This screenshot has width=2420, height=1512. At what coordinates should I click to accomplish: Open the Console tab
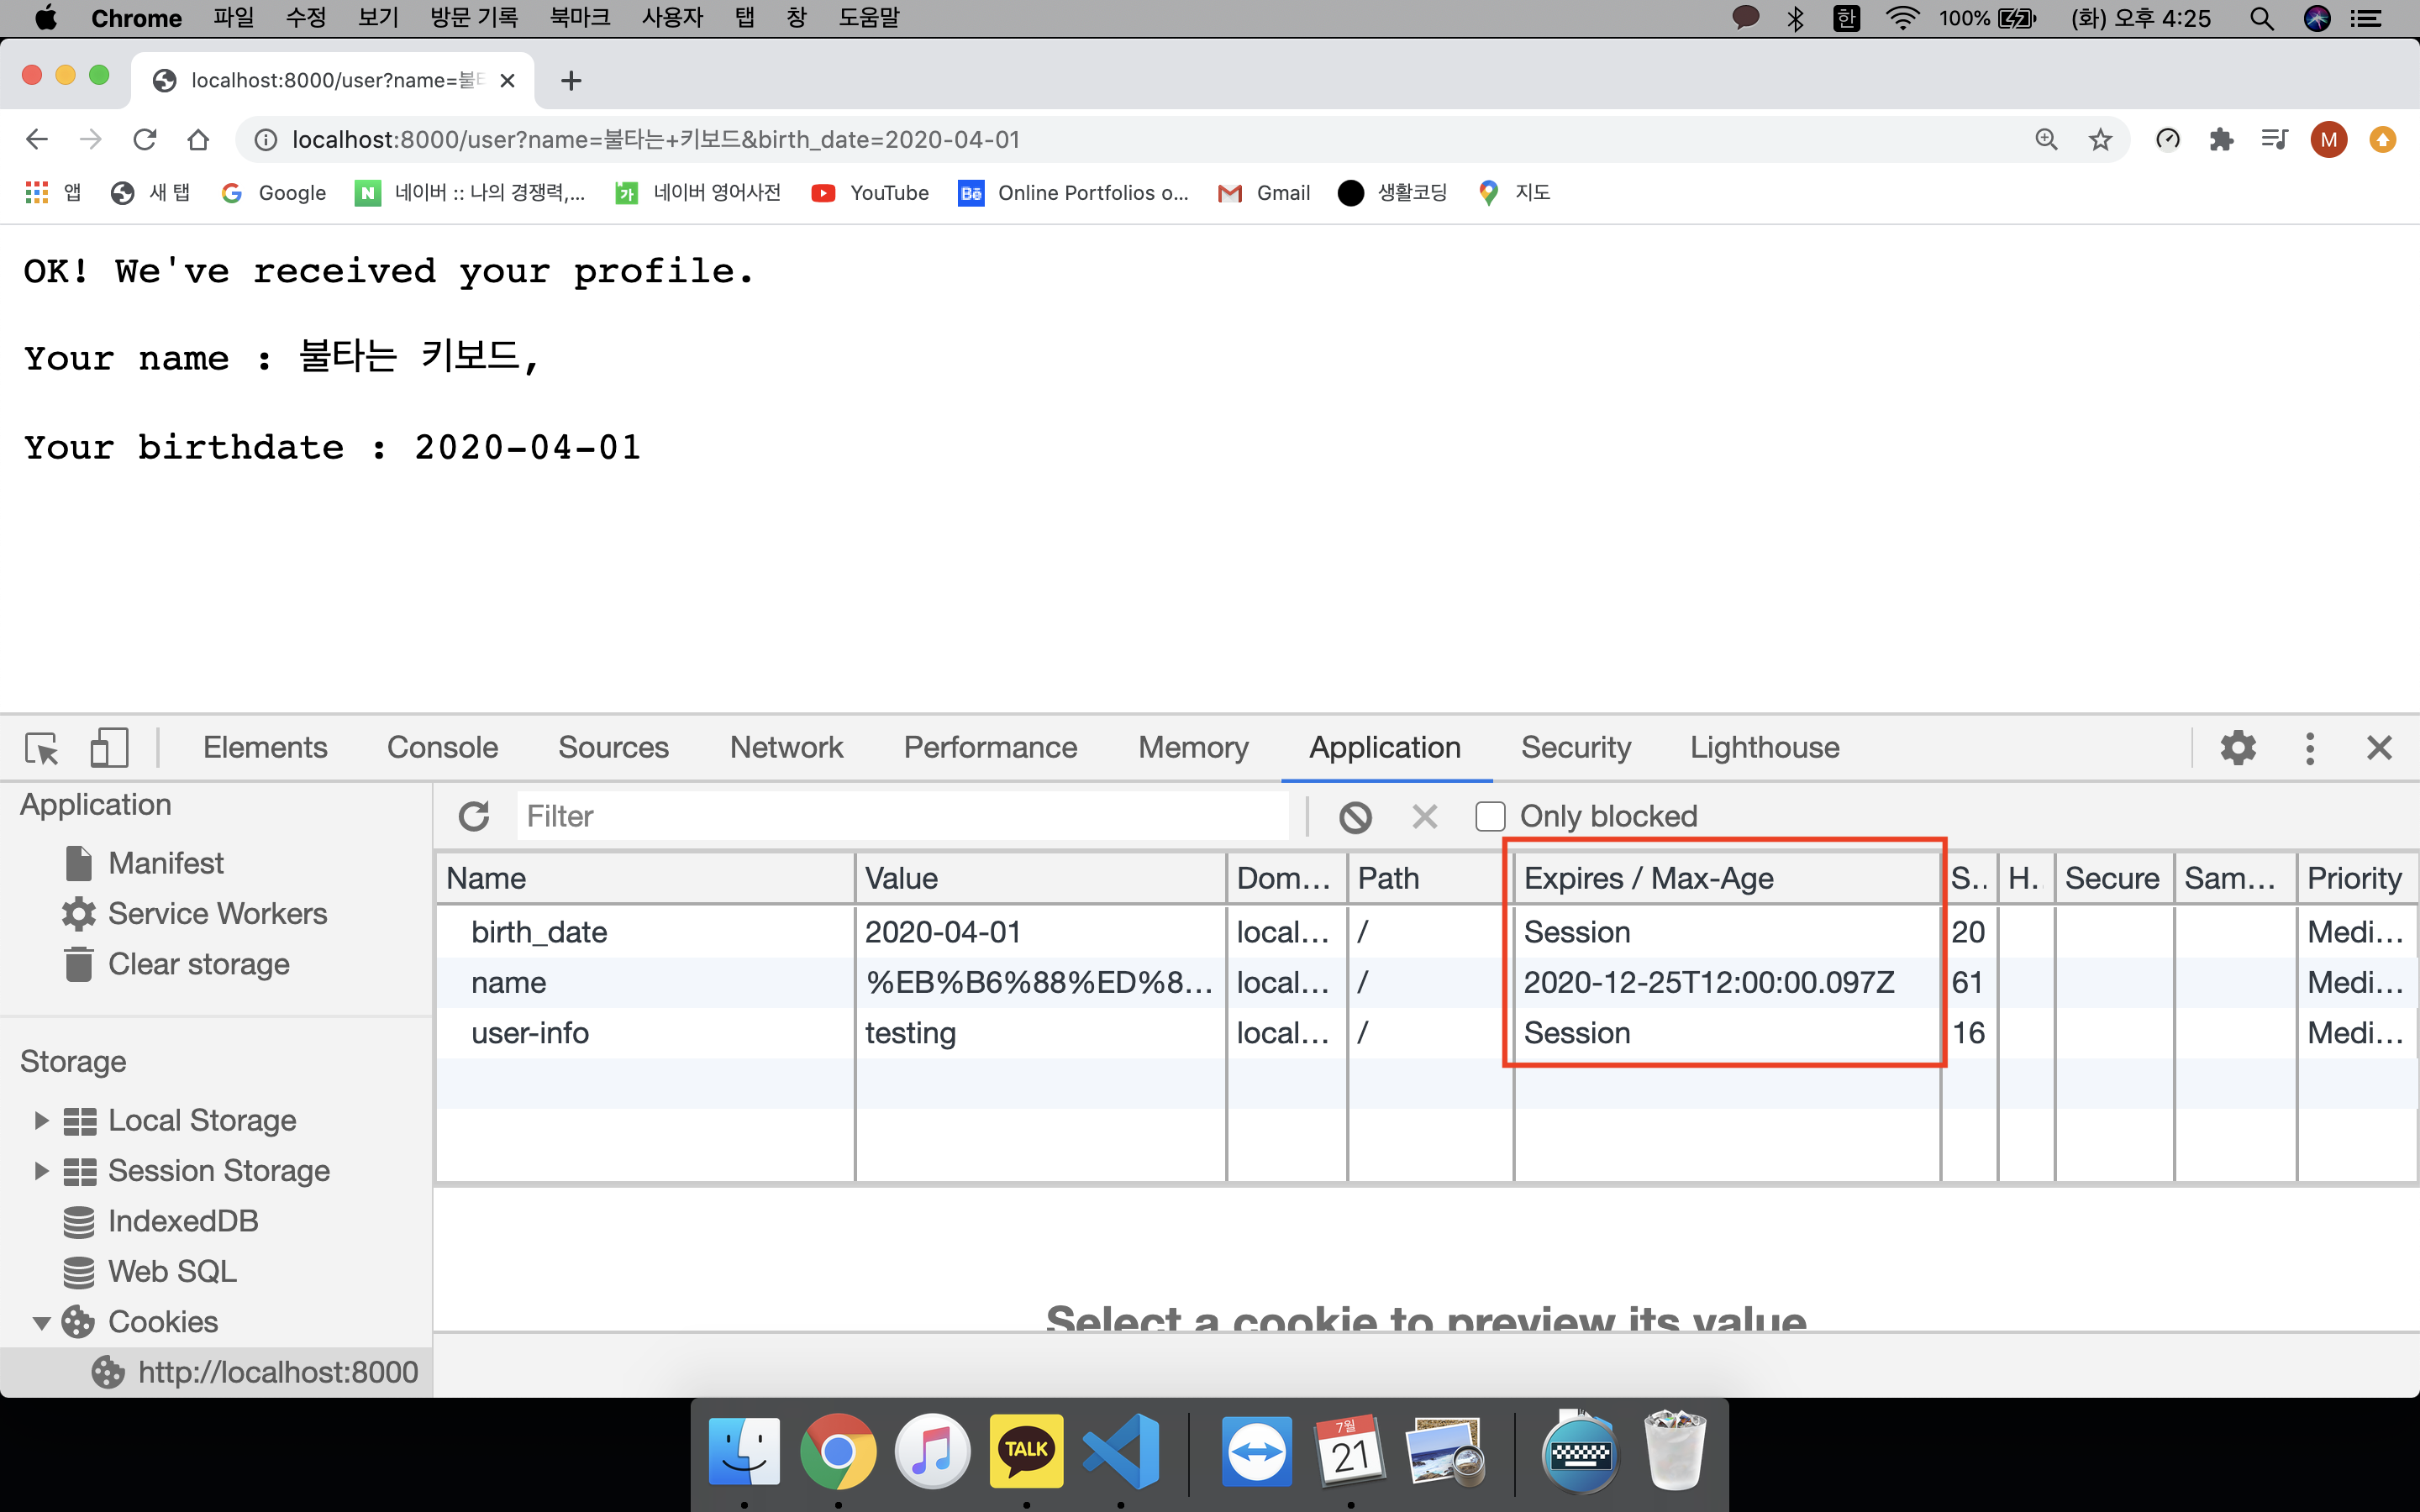pos(442,748)
